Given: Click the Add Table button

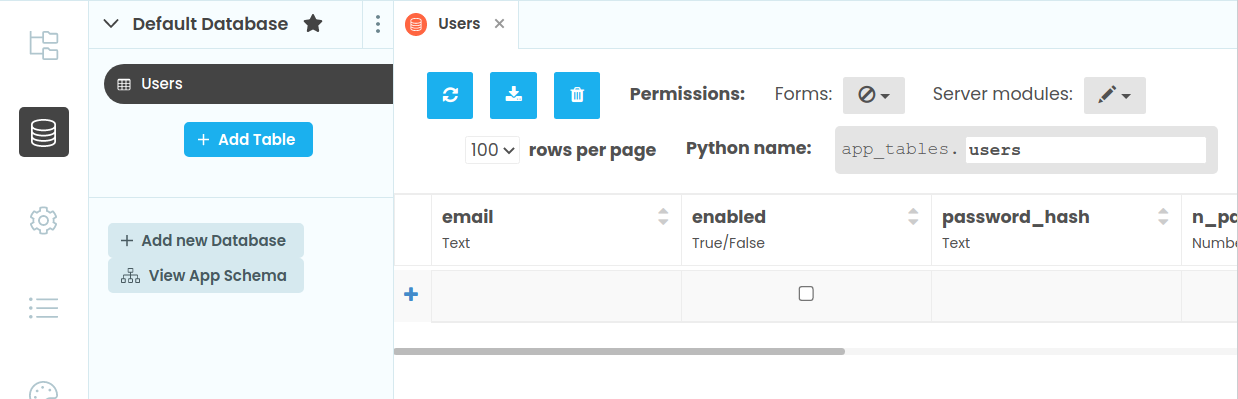Looking at the screenshot, I should coord(248,139).
